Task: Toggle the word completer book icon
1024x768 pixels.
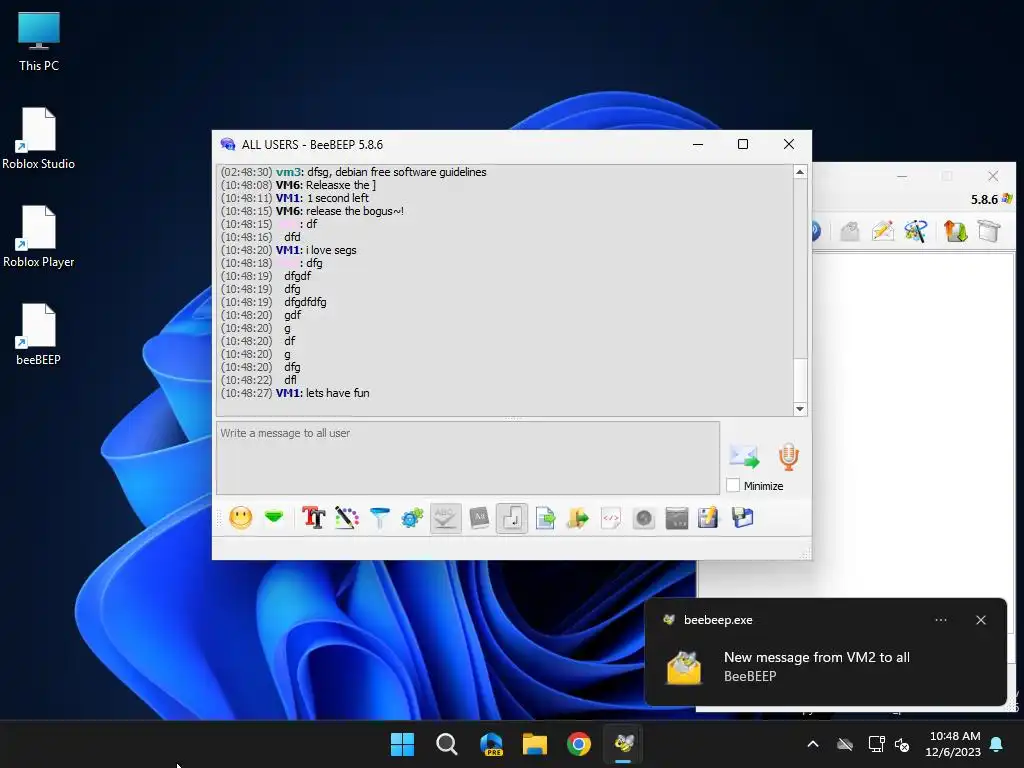Action: click(x=479, y=519)
